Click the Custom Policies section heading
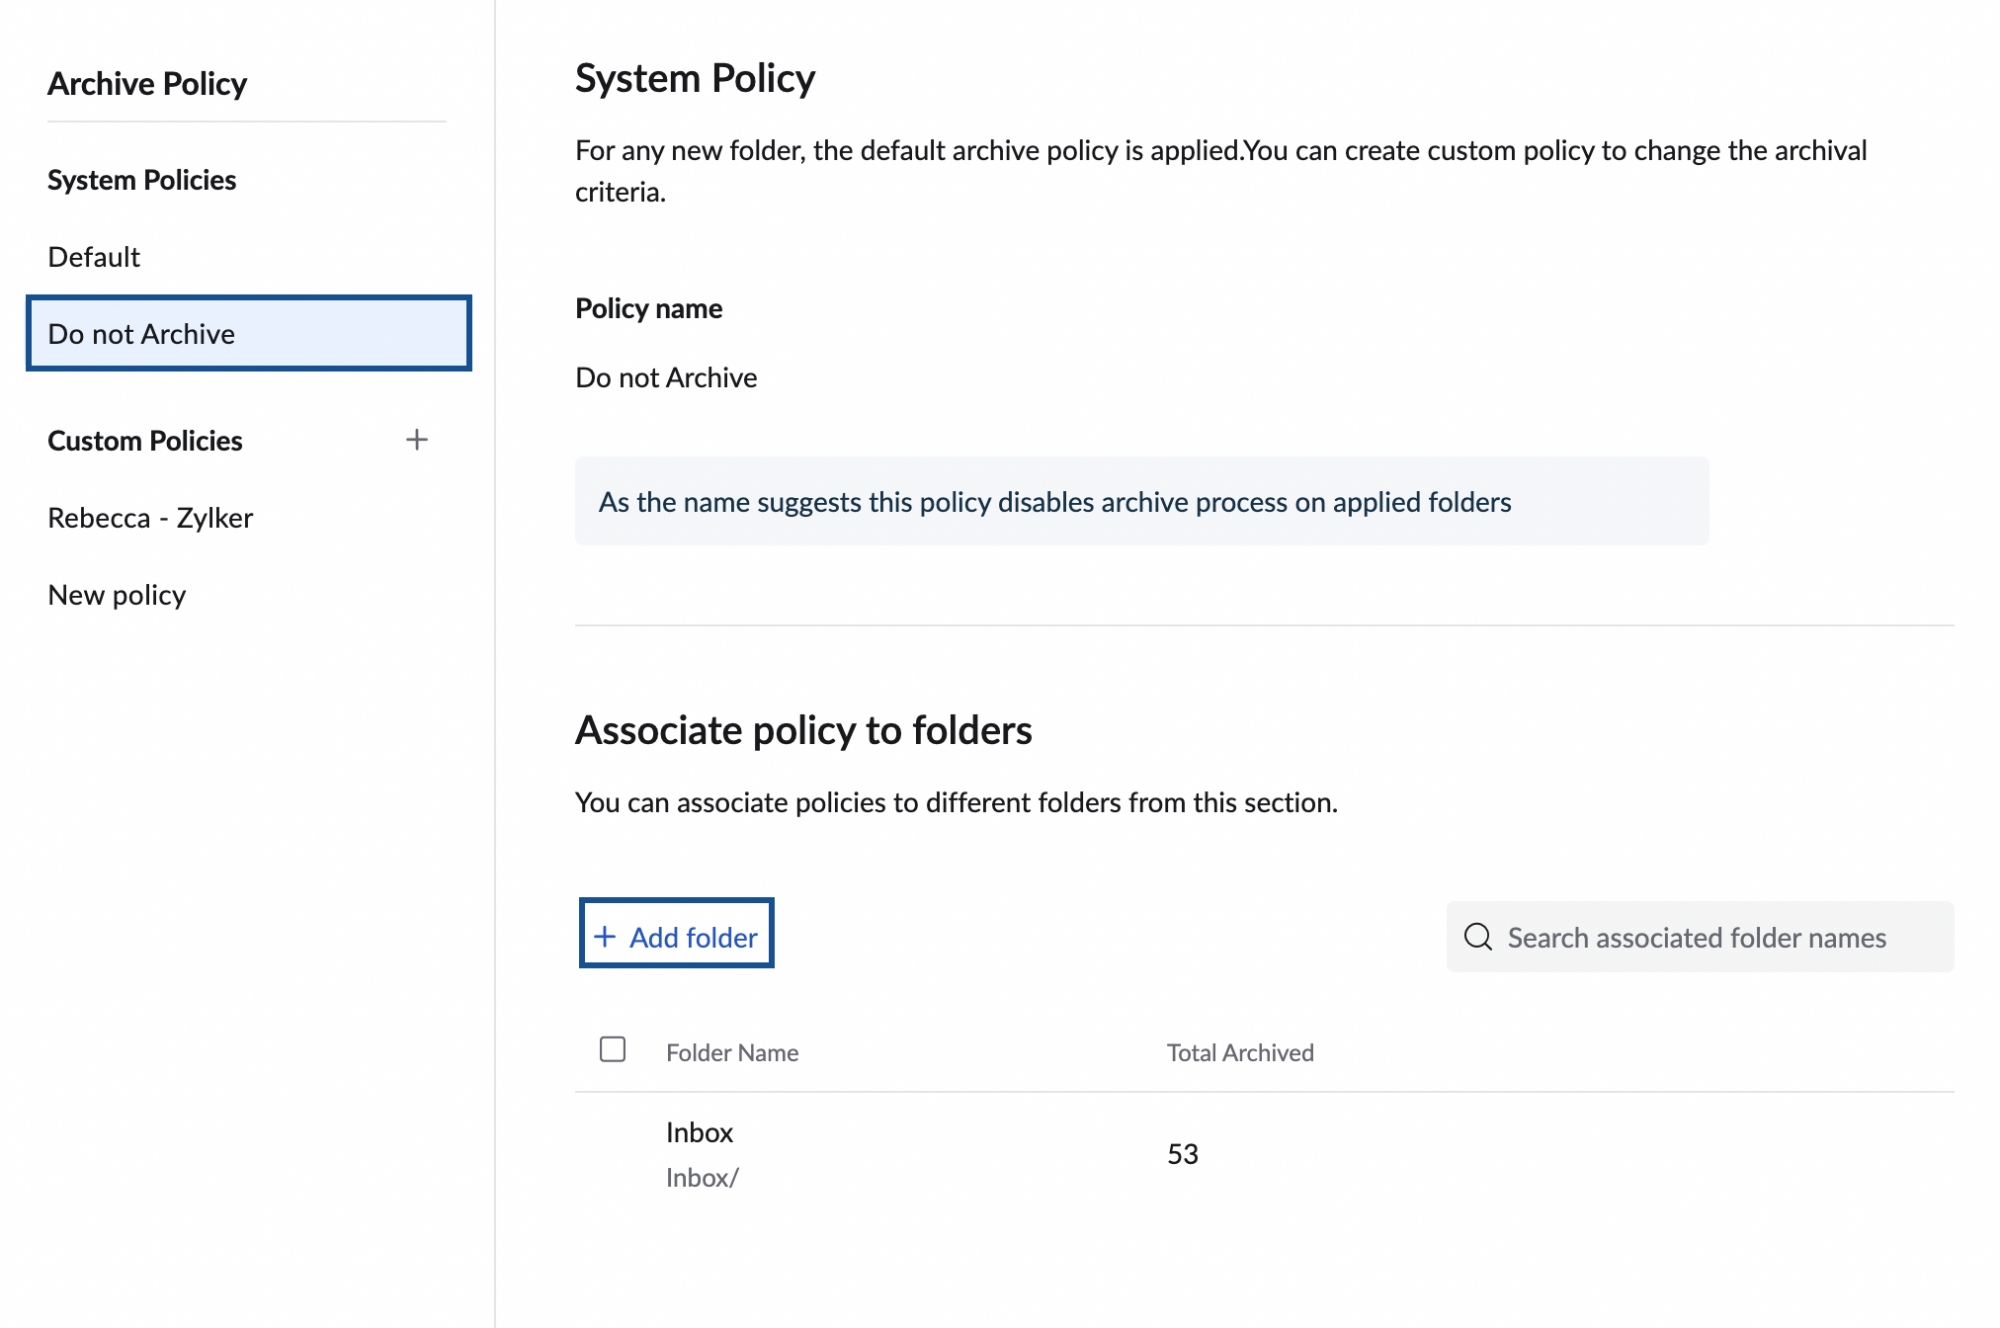This screenshot has width=2000, height=1328. (145, 441)
